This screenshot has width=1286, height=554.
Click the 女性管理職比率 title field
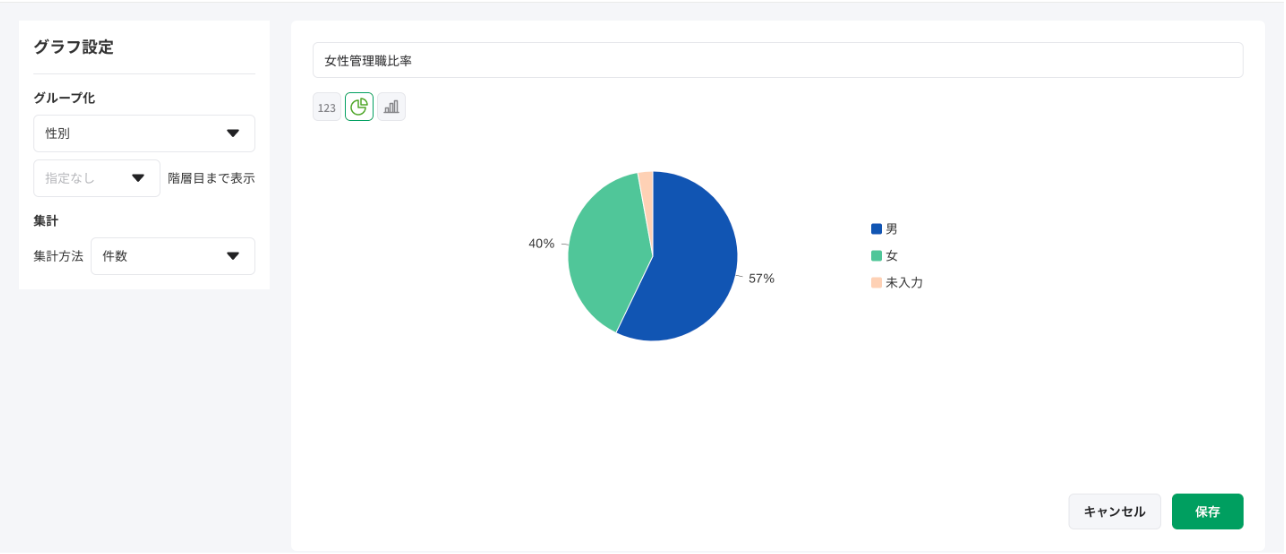(x=778, y=60)
